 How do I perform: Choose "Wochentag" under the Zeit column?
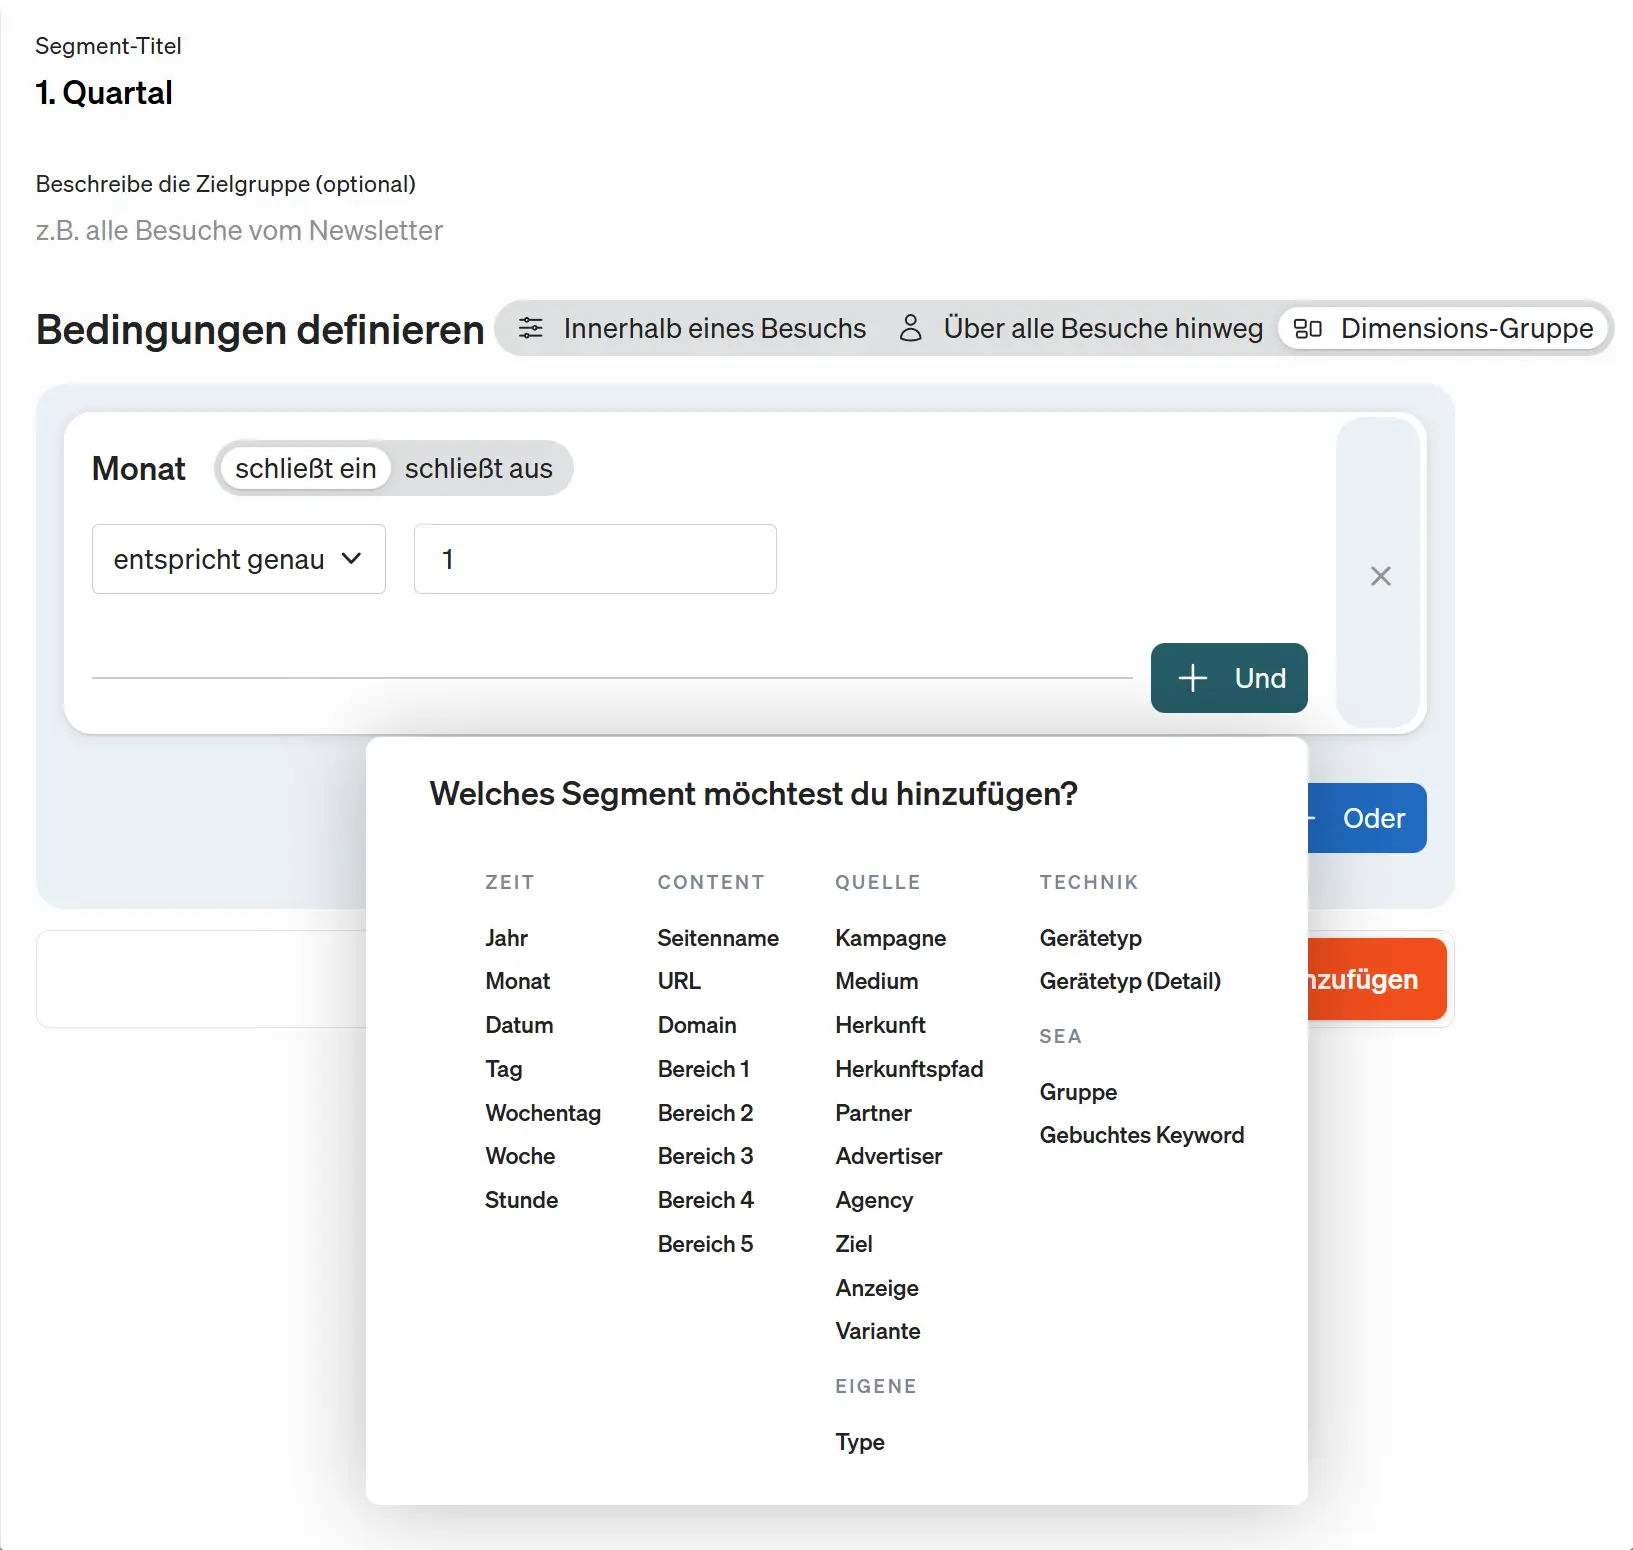tap(543, 1113)
